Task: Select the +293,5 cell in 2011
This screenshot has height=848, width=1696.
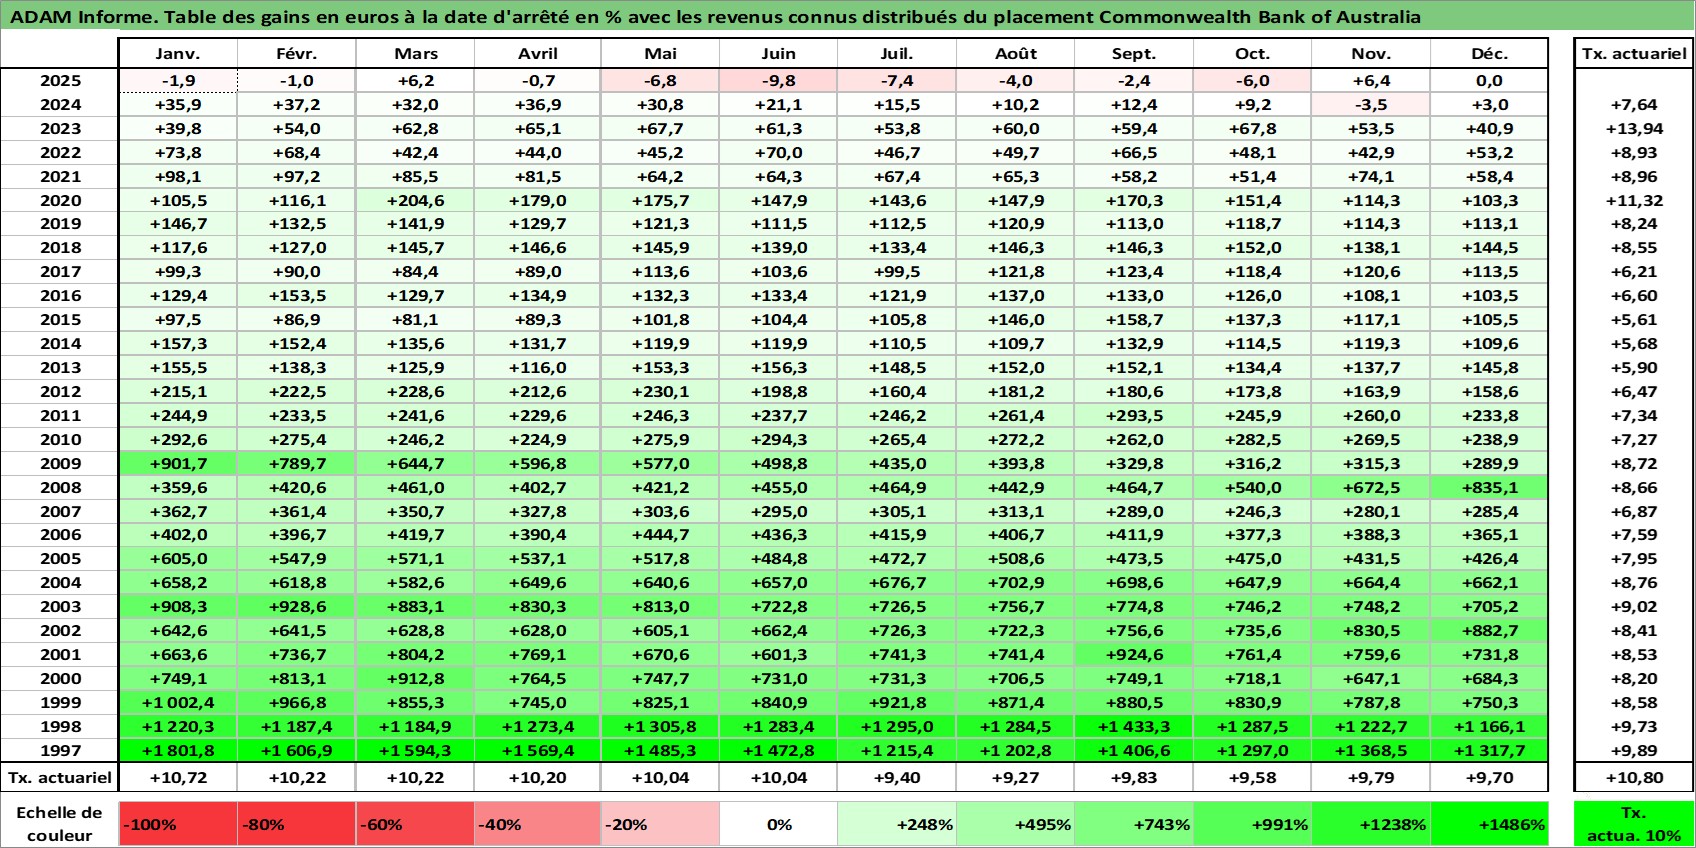Action: pyautogui.click(x=1133, y=415)
